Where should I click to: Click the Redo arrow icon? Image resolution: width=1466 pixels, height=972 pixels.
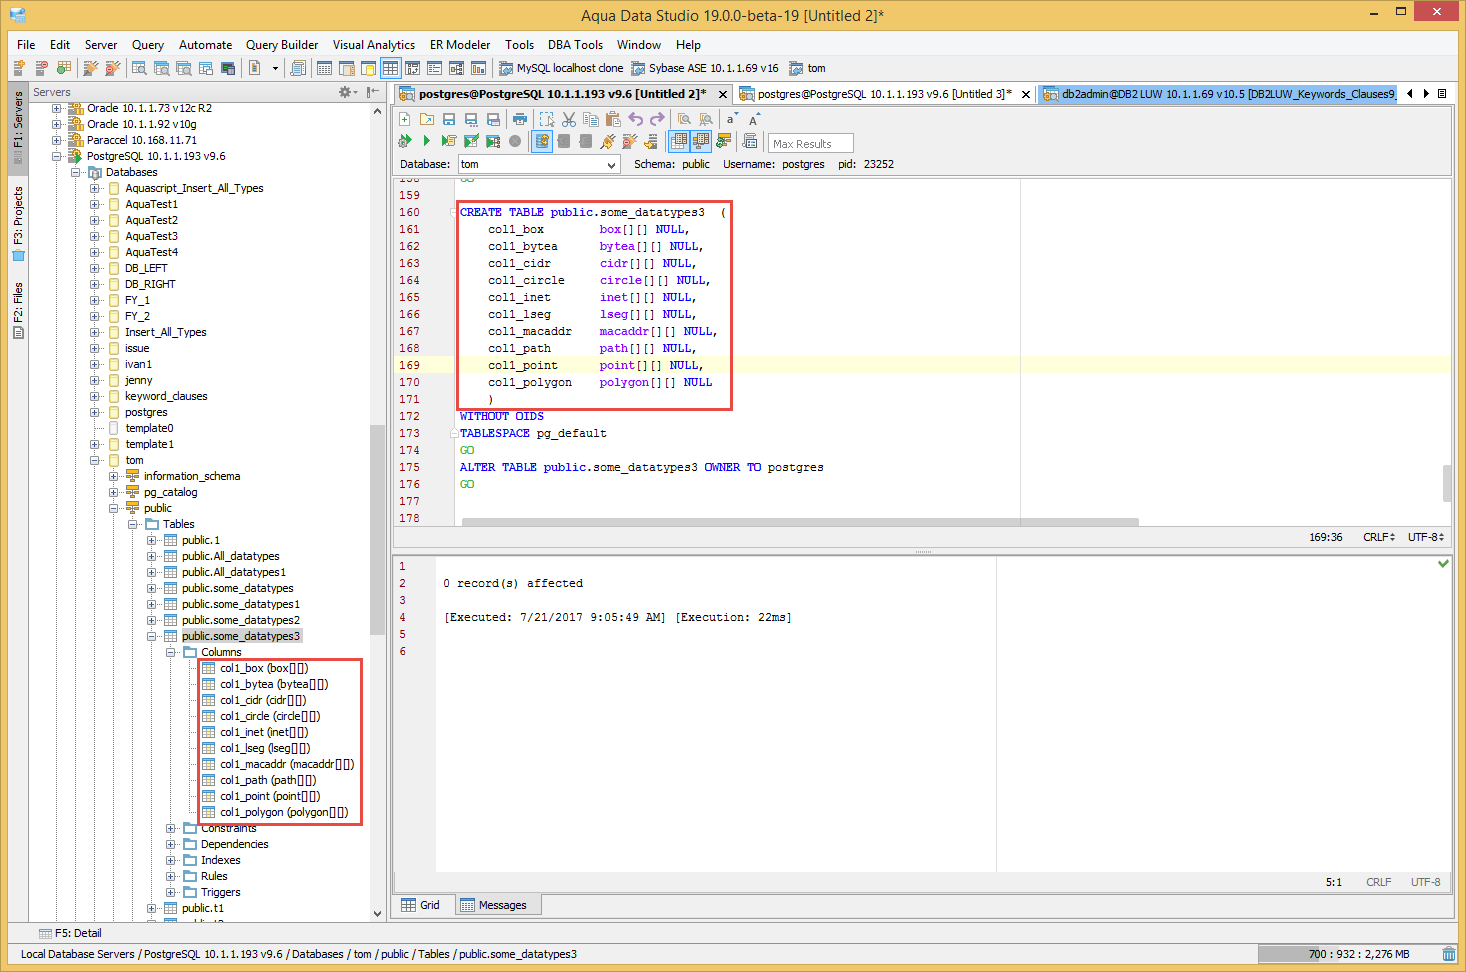coord(657,119)
